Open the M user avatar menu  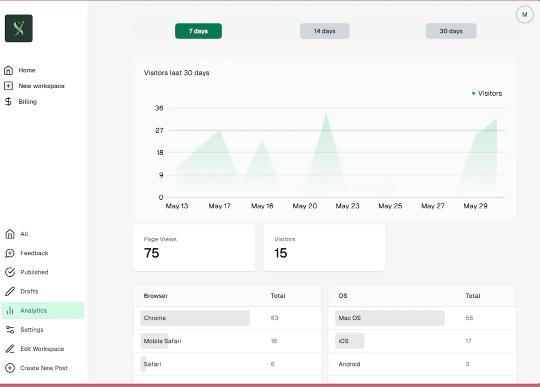coord(525,14)
